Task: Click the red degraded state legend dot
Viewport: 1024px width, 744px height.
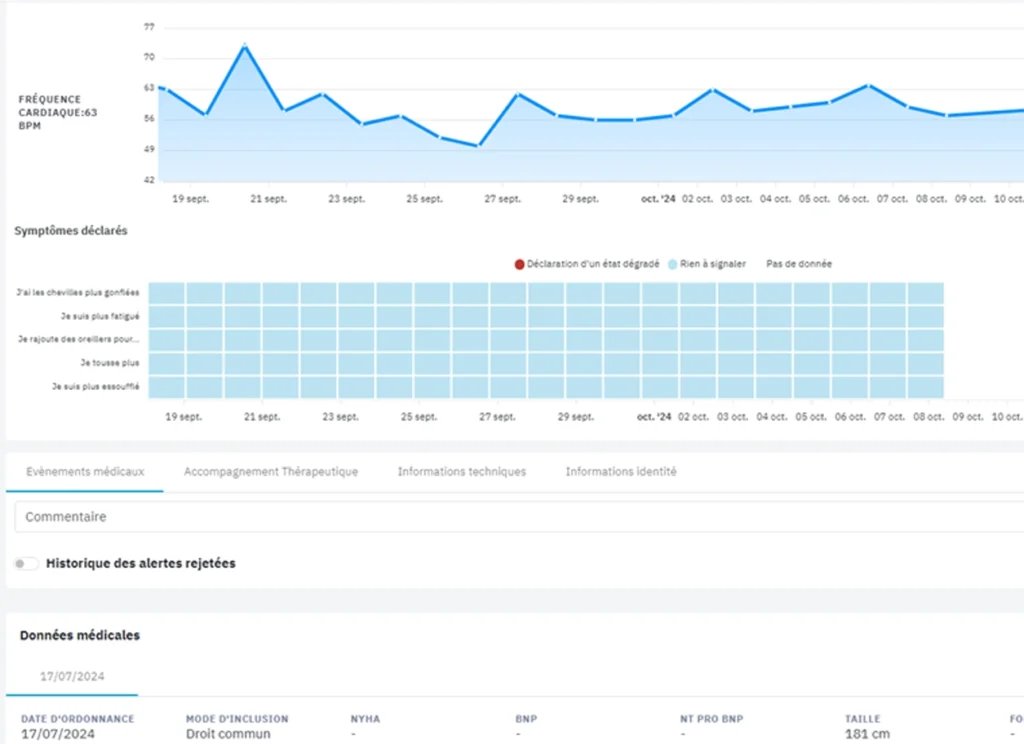Action: pyautogui.click(x=519, y=264)
